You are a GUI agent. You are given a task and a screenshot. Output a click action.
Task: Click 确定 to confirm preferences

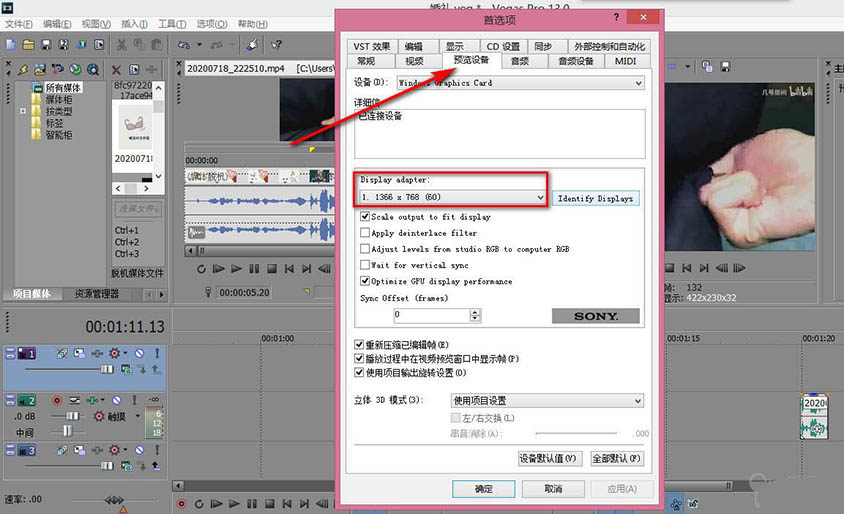click(483, 489)
